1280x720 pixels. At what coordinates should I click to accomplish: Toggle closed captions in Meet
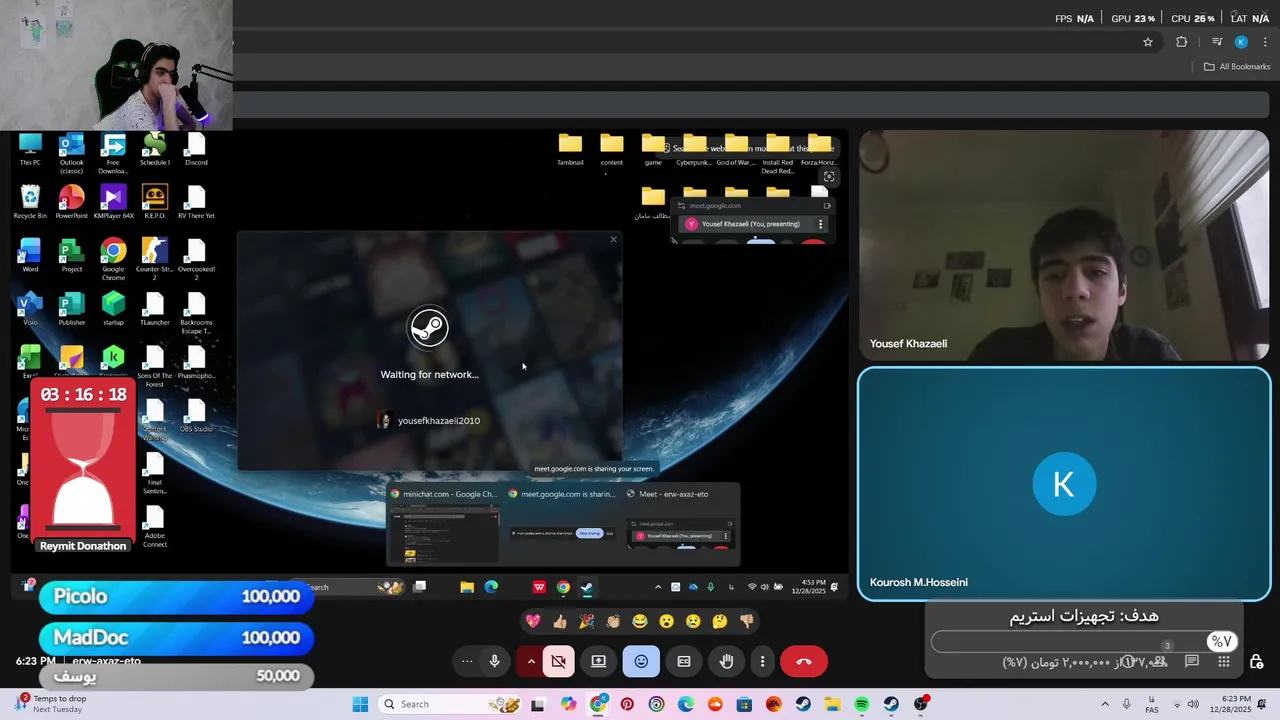(684, 661)
